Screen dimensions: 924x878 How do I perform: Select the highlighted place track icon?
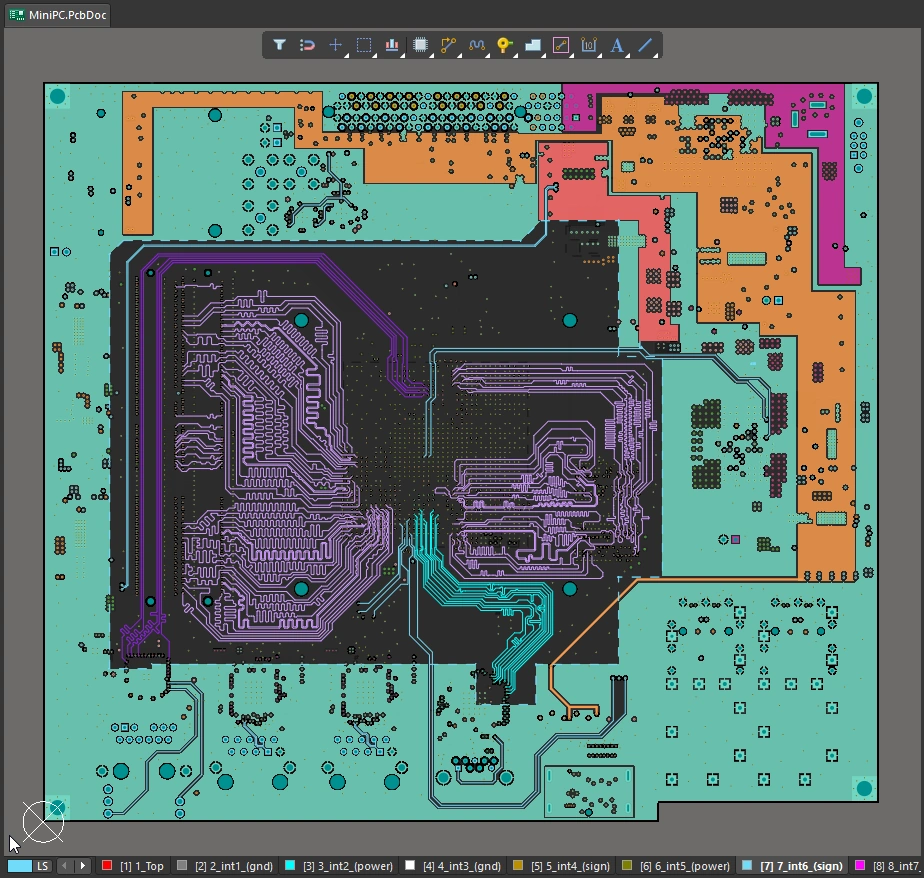[x=561, y=45]
